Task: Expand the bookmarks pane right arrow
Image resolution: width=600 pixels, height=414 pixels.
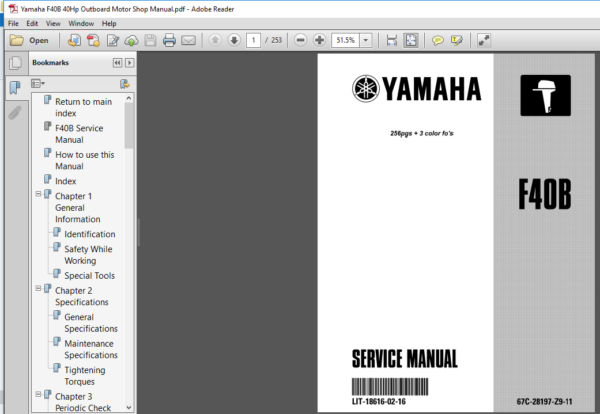Action: tap(130, 63)
